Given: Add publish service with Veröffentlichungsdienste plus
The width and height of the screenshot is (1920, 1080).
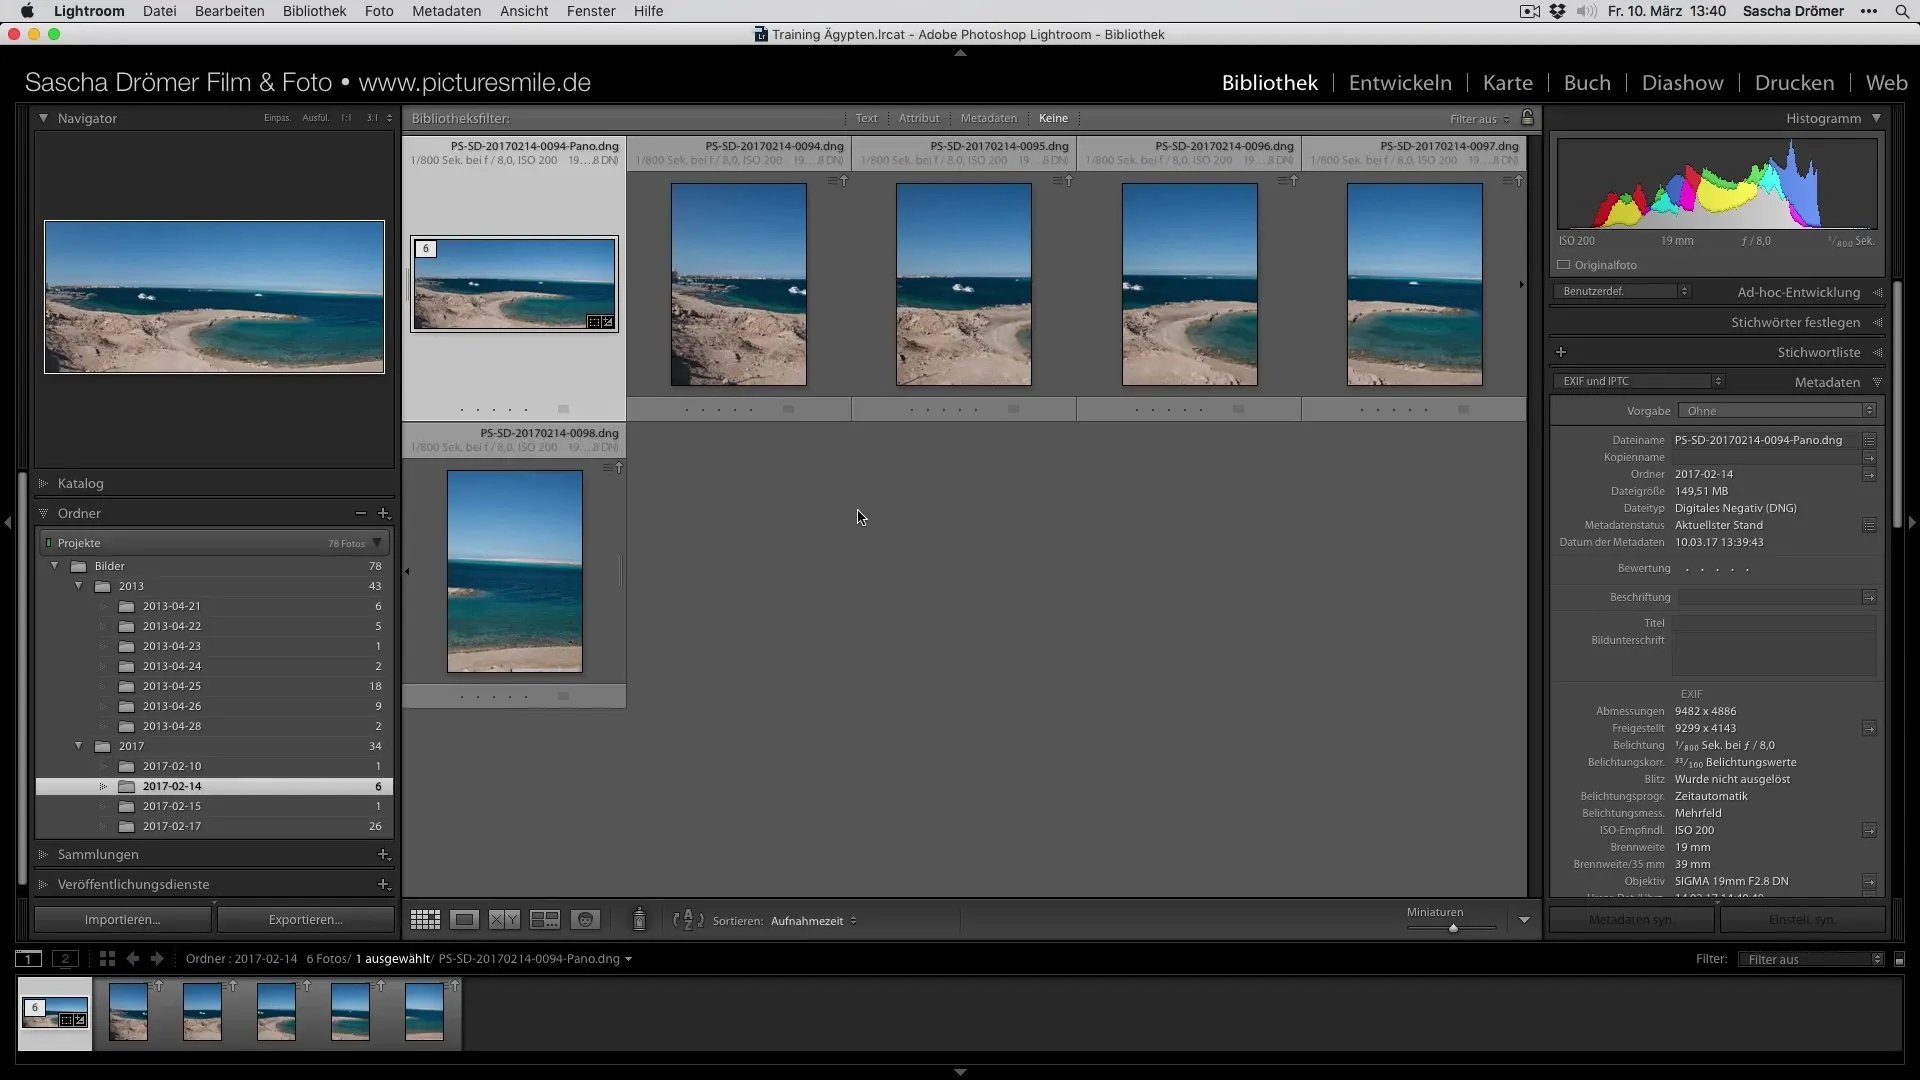Looking at the screenshot, I should pos(383,884).
